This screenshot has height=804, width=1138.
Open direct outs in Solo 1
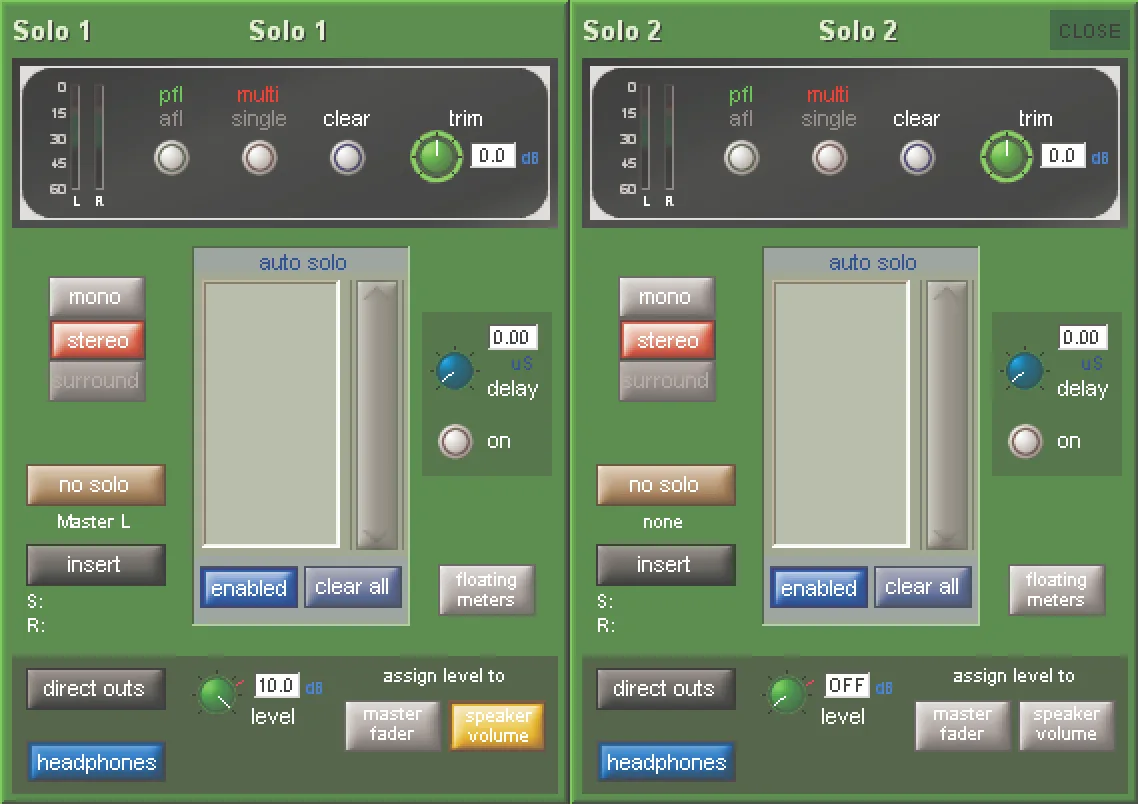coord(96,689)
